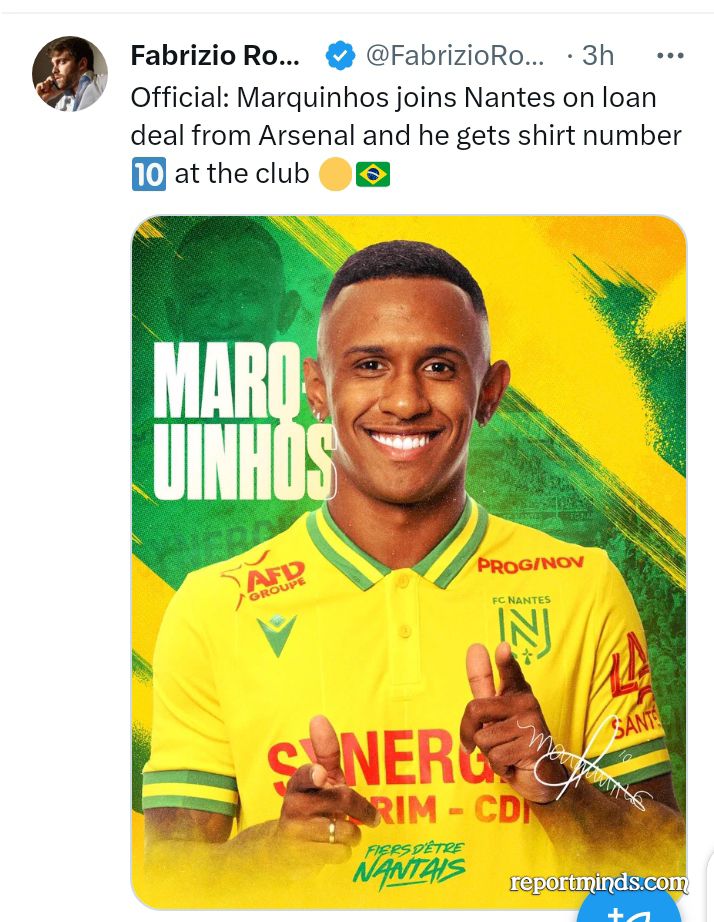Image resolution: width=714 pixels, height=922 pixels.
Task: Click the AFD Groupe sponsor logo
Action: 266,580
